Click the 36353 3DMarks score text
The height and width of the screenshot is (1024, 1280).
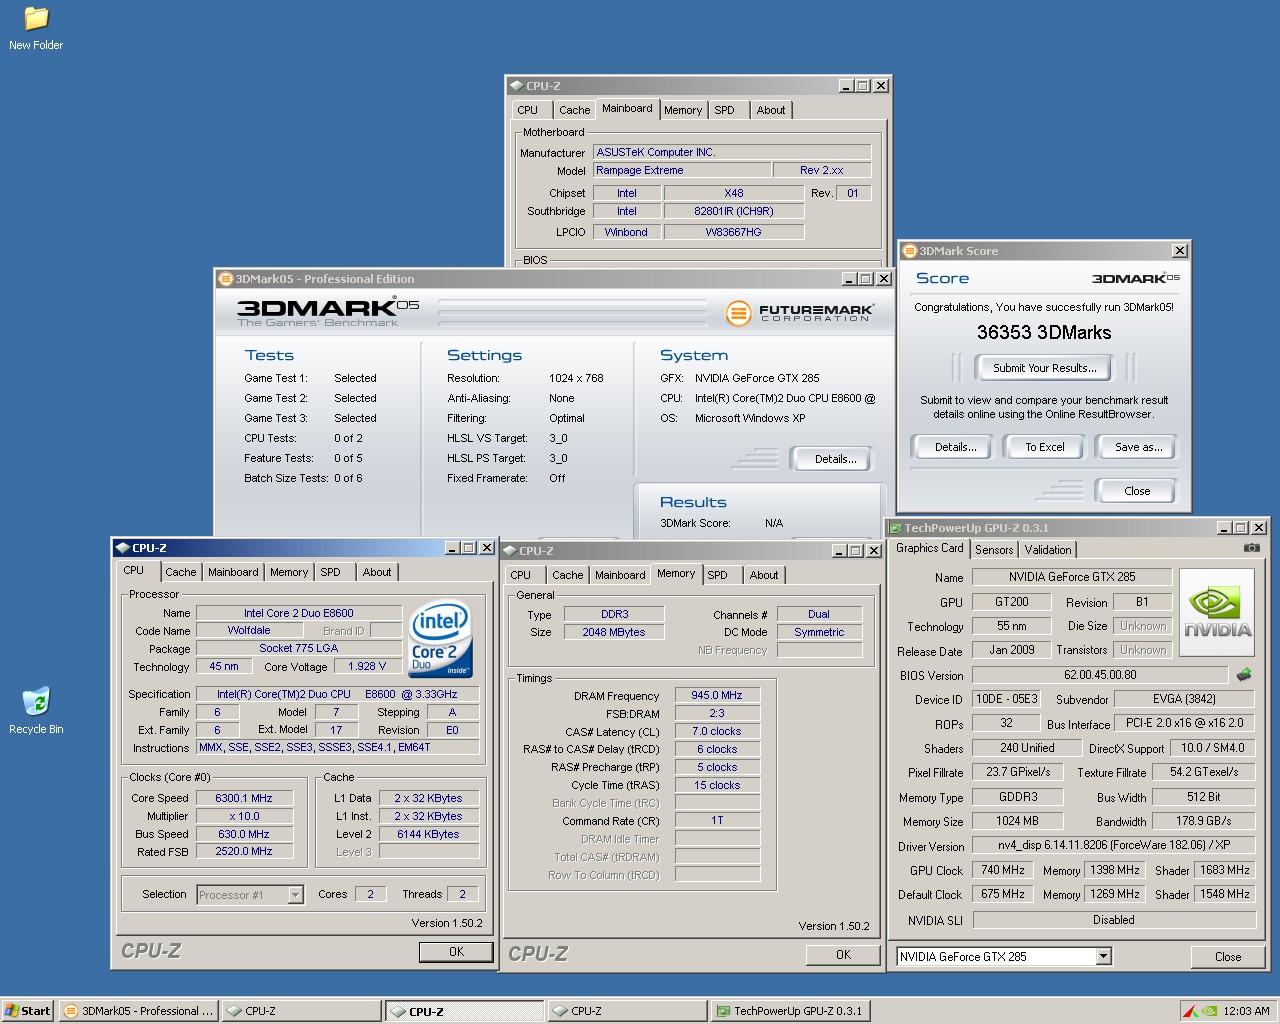point(1043,332)
